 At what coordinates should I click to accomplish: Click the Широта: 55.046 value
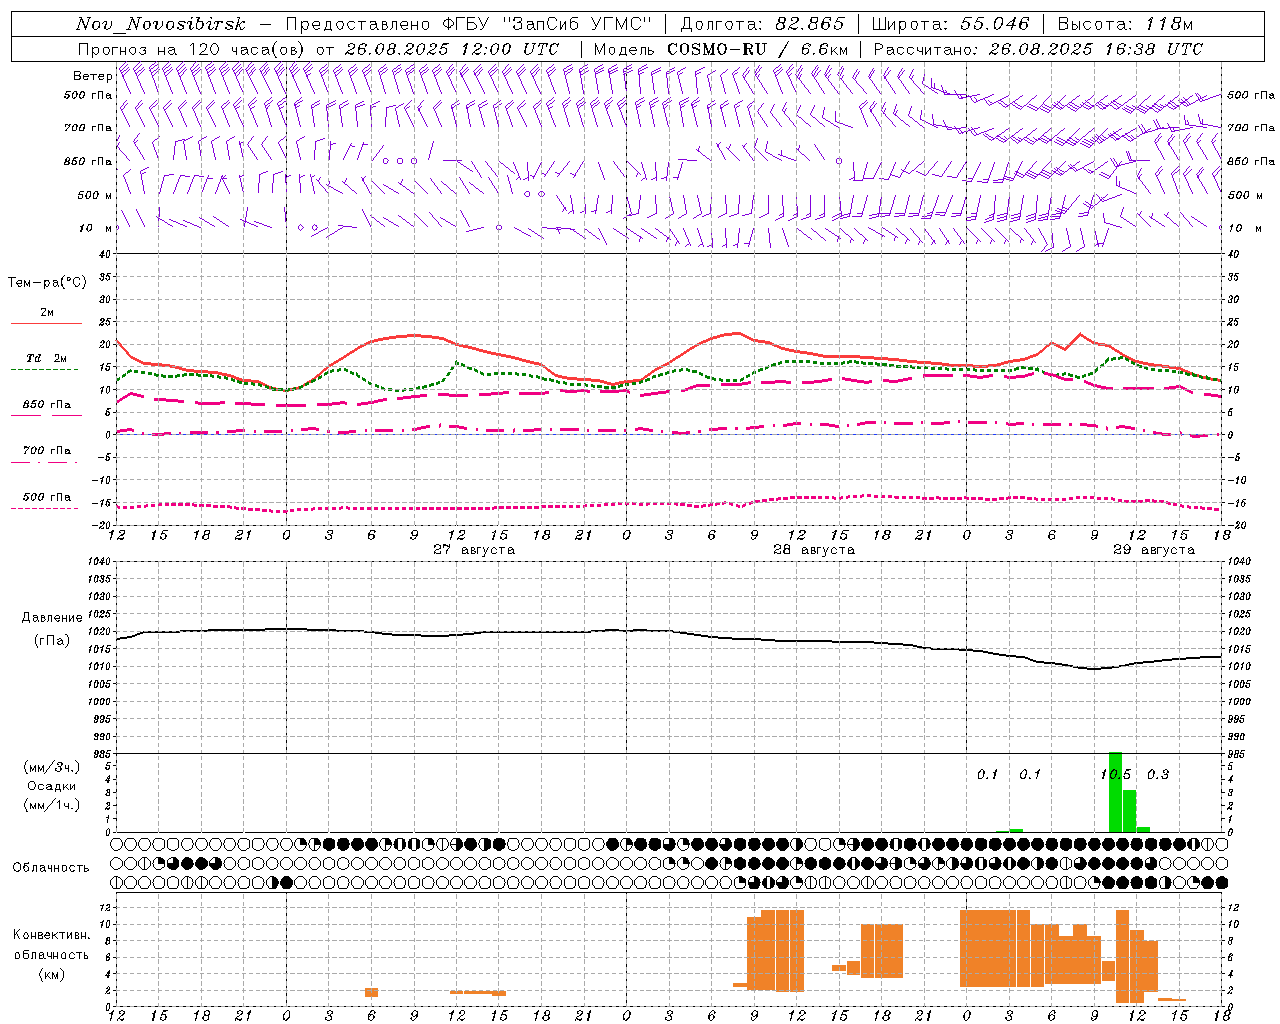(x=950, y=24)
